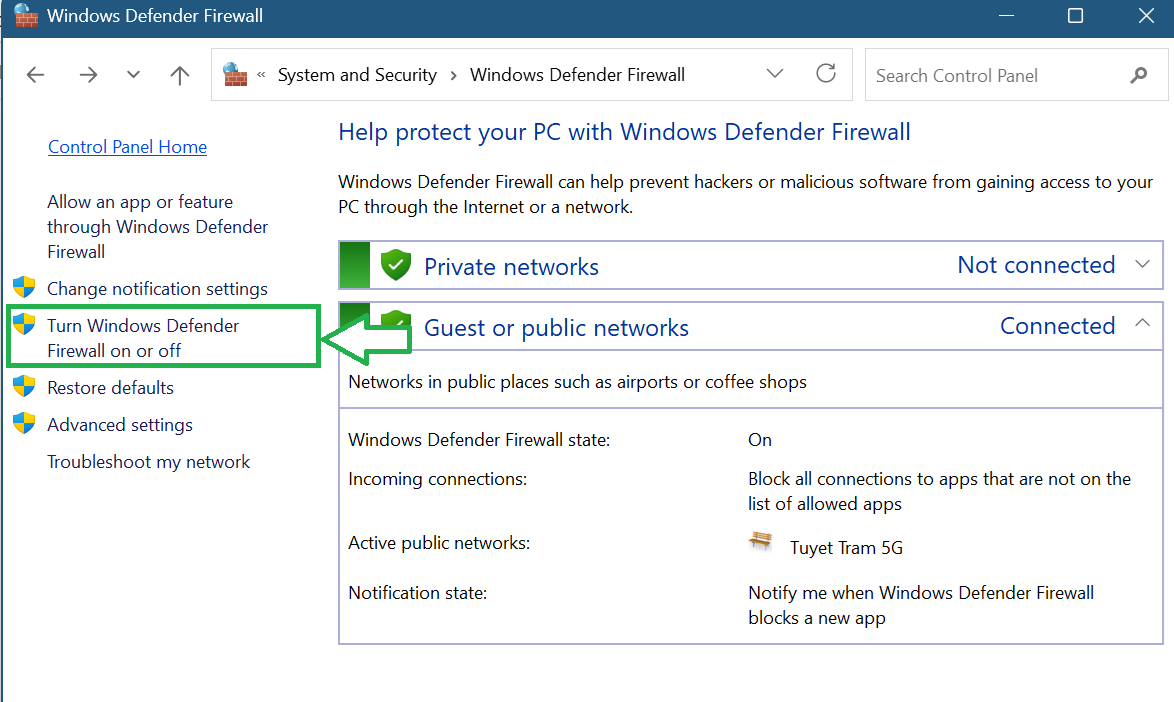Open Advanced settings
The height and width of the screenshot is (702, 1174).
[120, 425]
